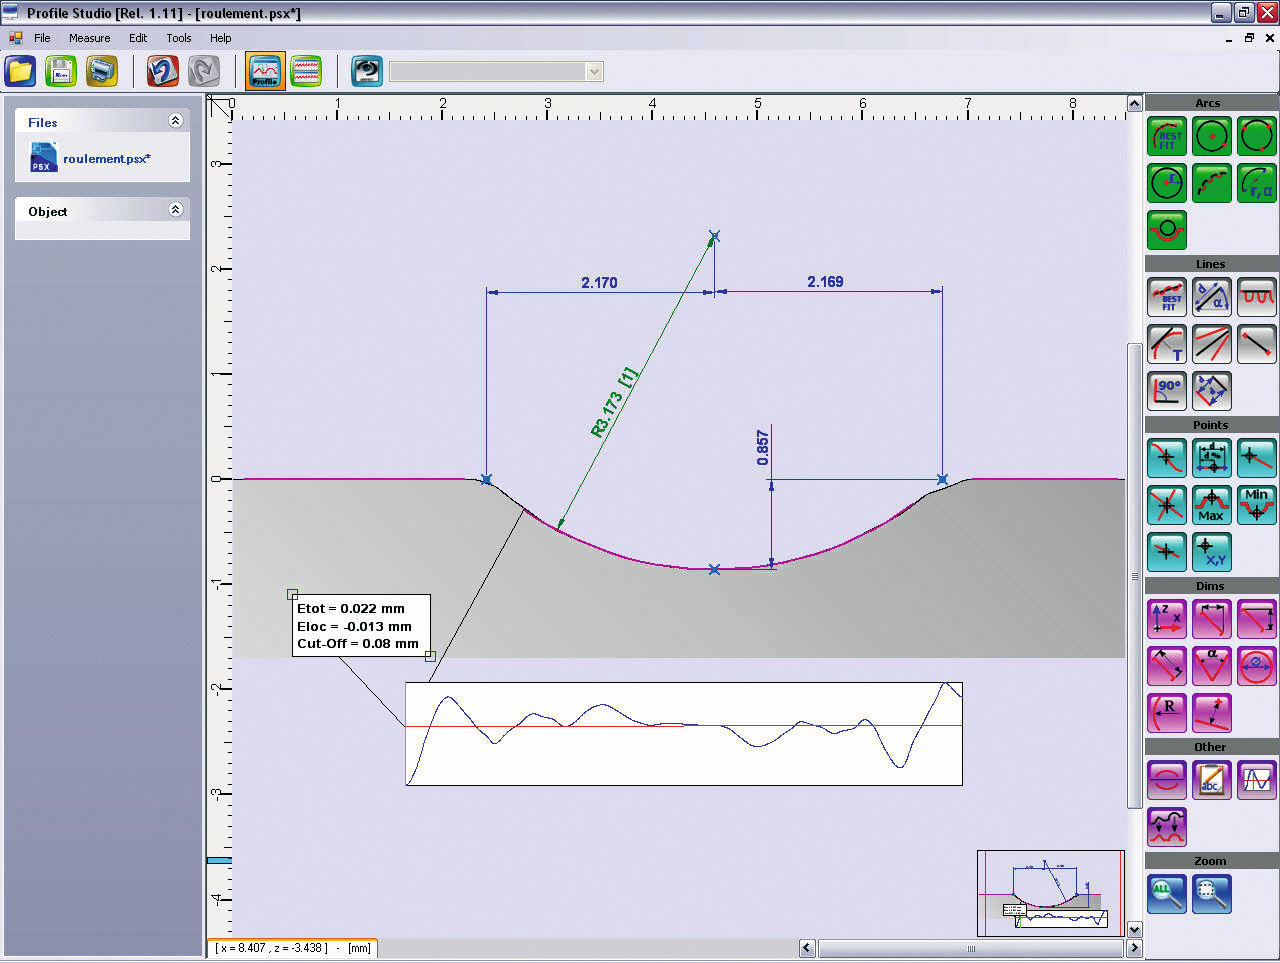Choose the 90° perpendicular line tool

1166,390
